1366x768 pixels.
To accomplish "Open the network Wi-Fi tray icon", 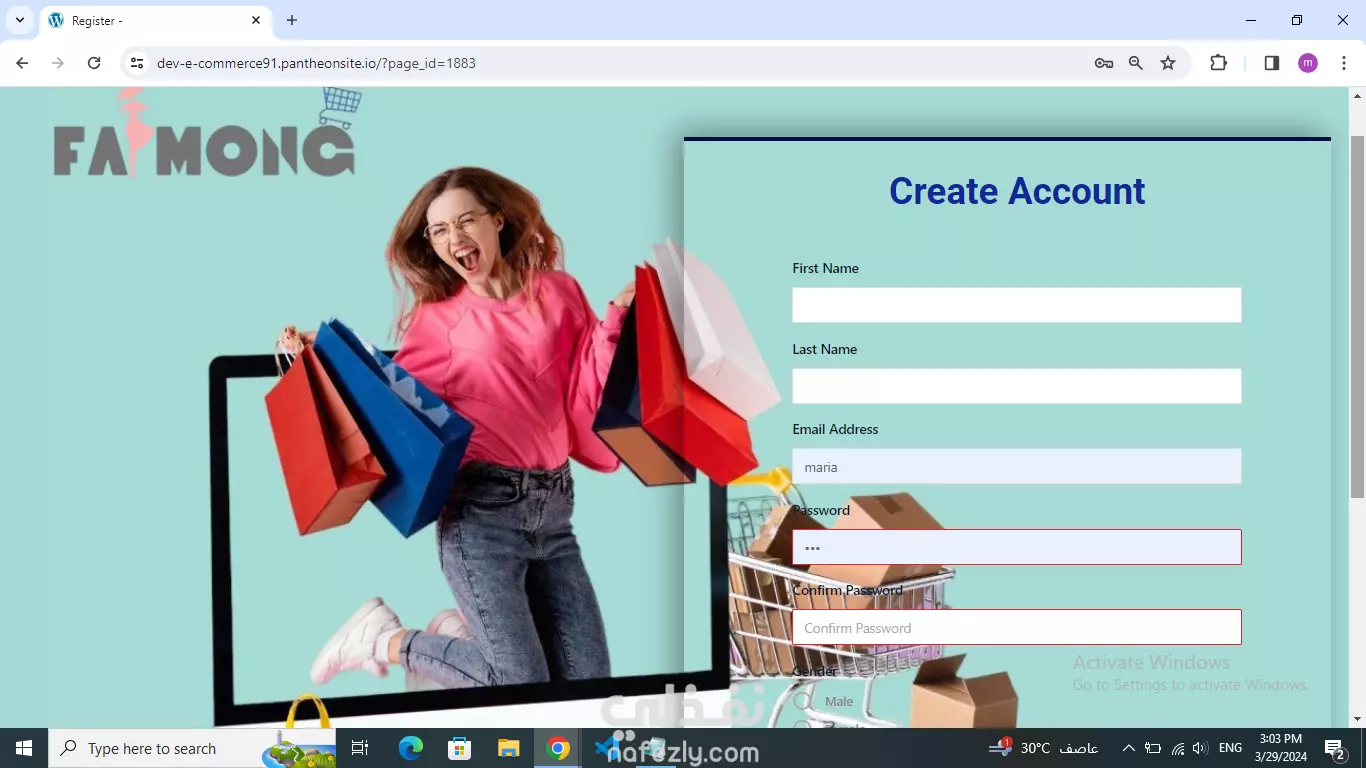I will 1178,748.
